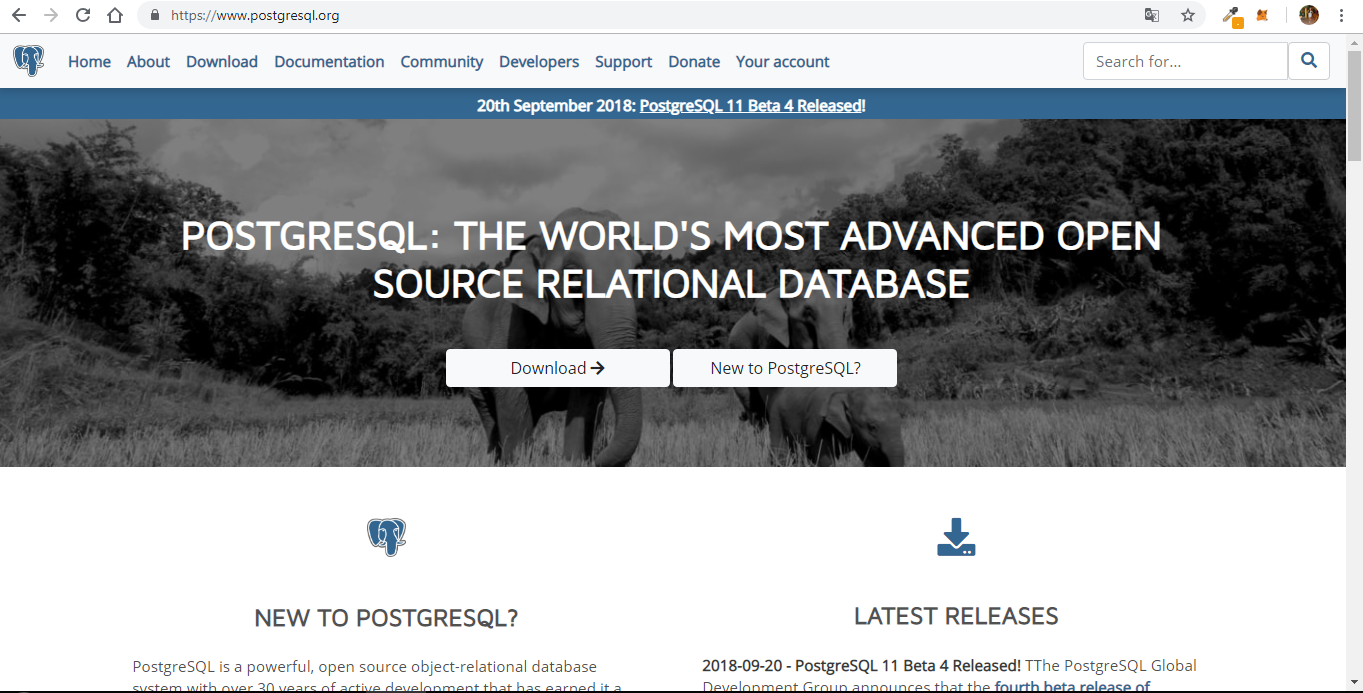Open the translate page icon
This screenshot has width=1363, height=693.
click(1152, 15)
